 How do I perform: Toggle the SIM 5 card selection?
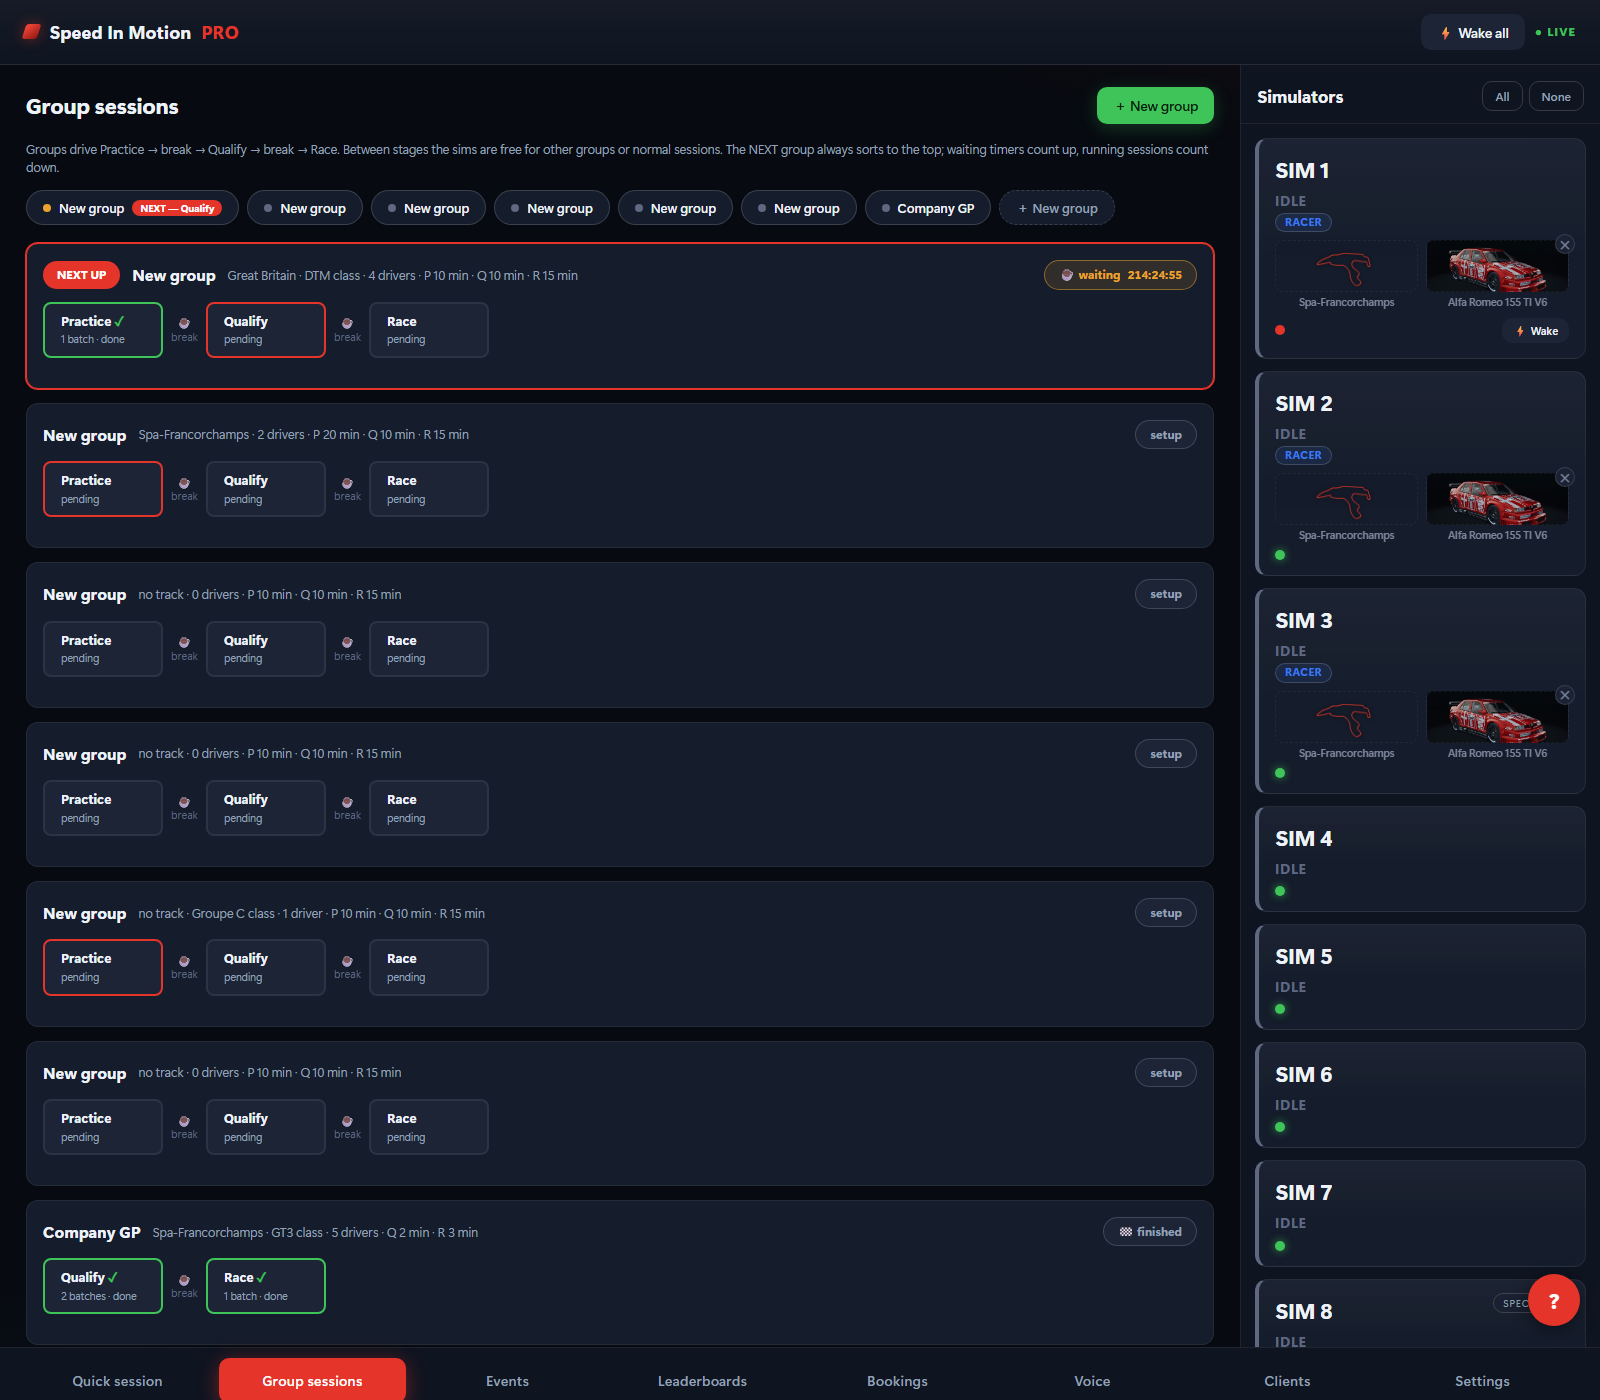pyautogui.click(x=1420, y=977)
